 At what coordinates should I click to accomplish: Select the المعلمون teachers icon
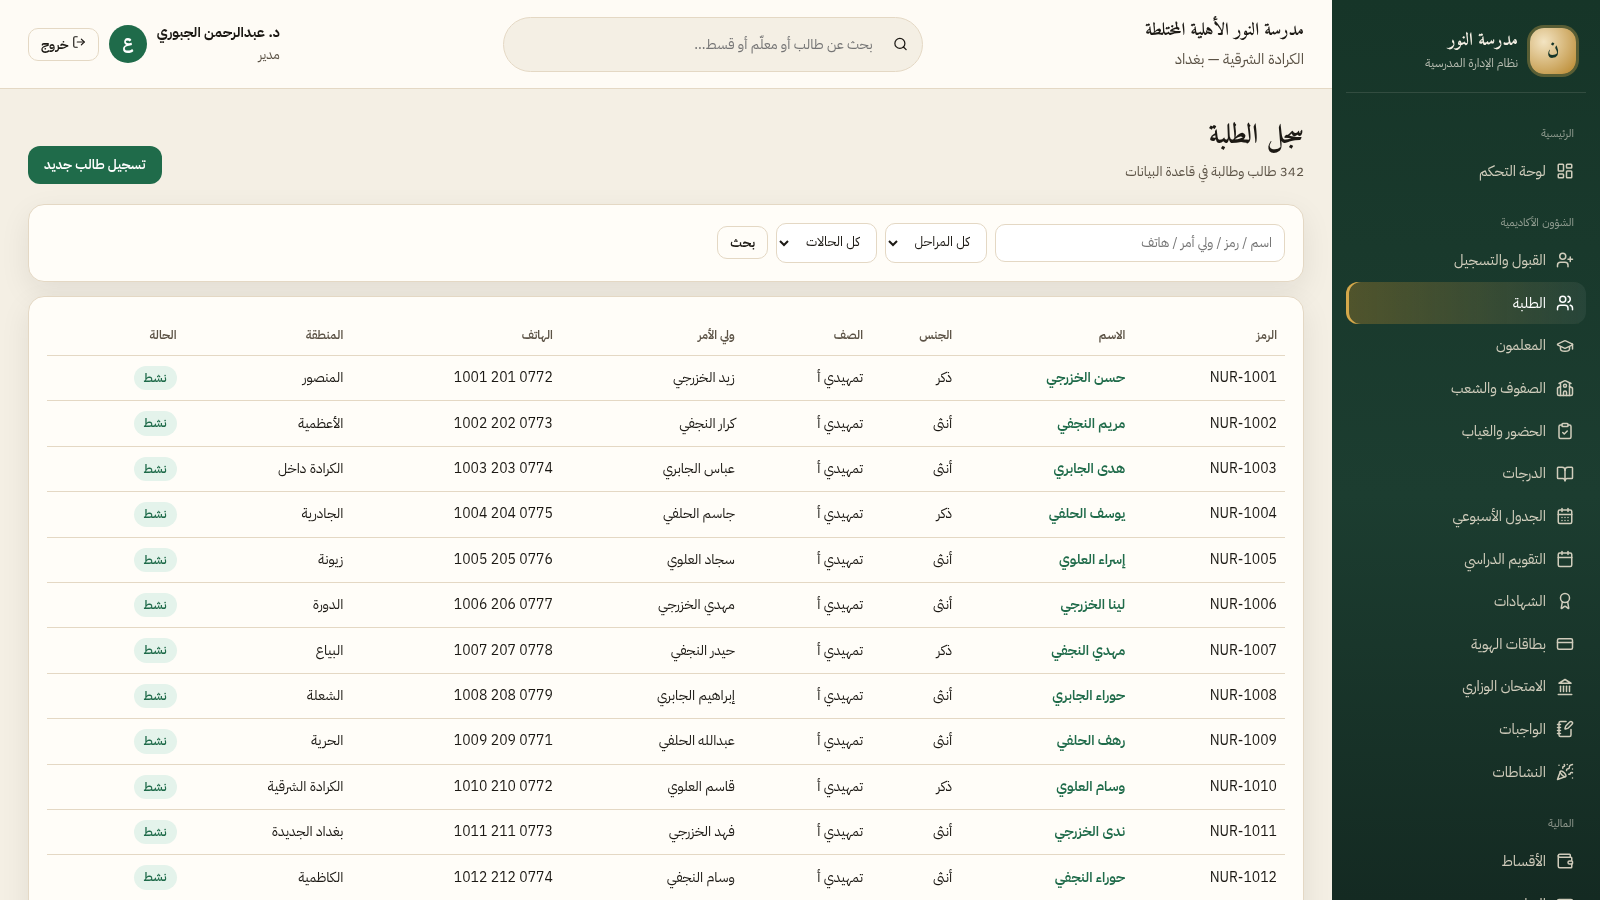1565,345
